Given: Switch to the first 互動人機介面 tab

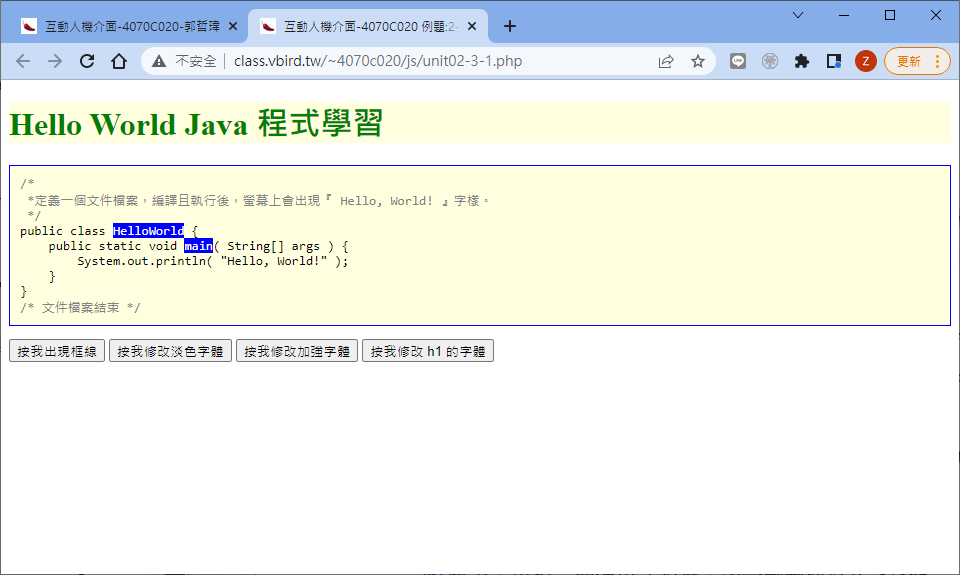Looking at the screenshot, I should 130,26.
